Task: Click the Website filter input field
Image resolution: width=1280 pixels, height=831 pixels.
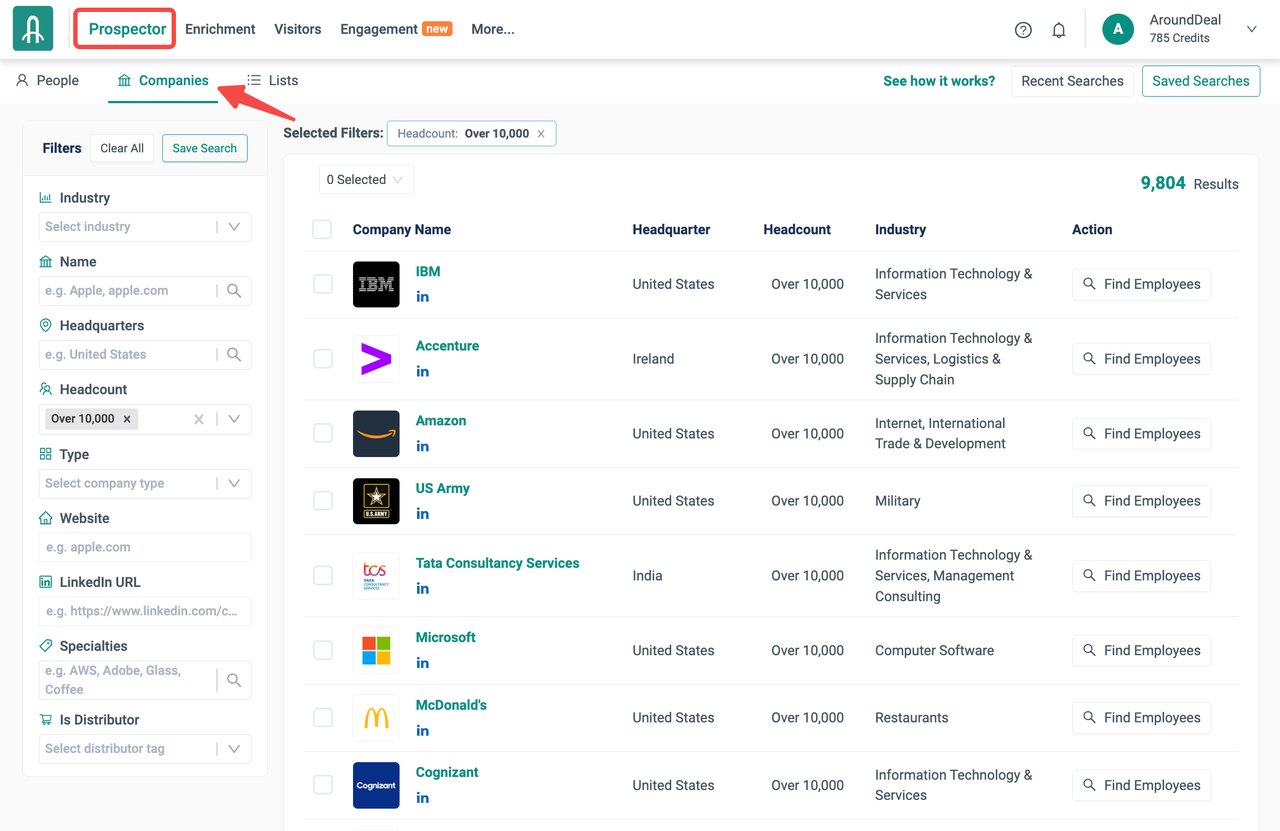Action: tap(145, 548)
